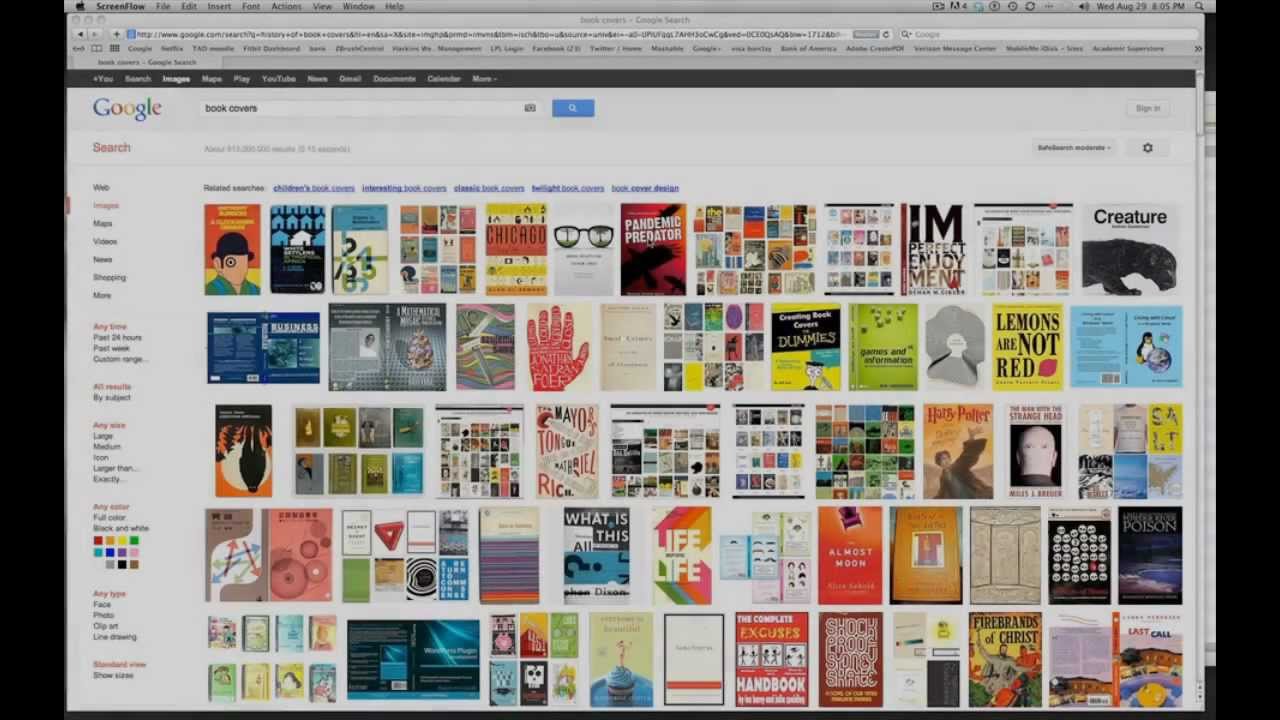Open the Window menu
This screenshot has height=720, width=1280.
coord(358,6)
